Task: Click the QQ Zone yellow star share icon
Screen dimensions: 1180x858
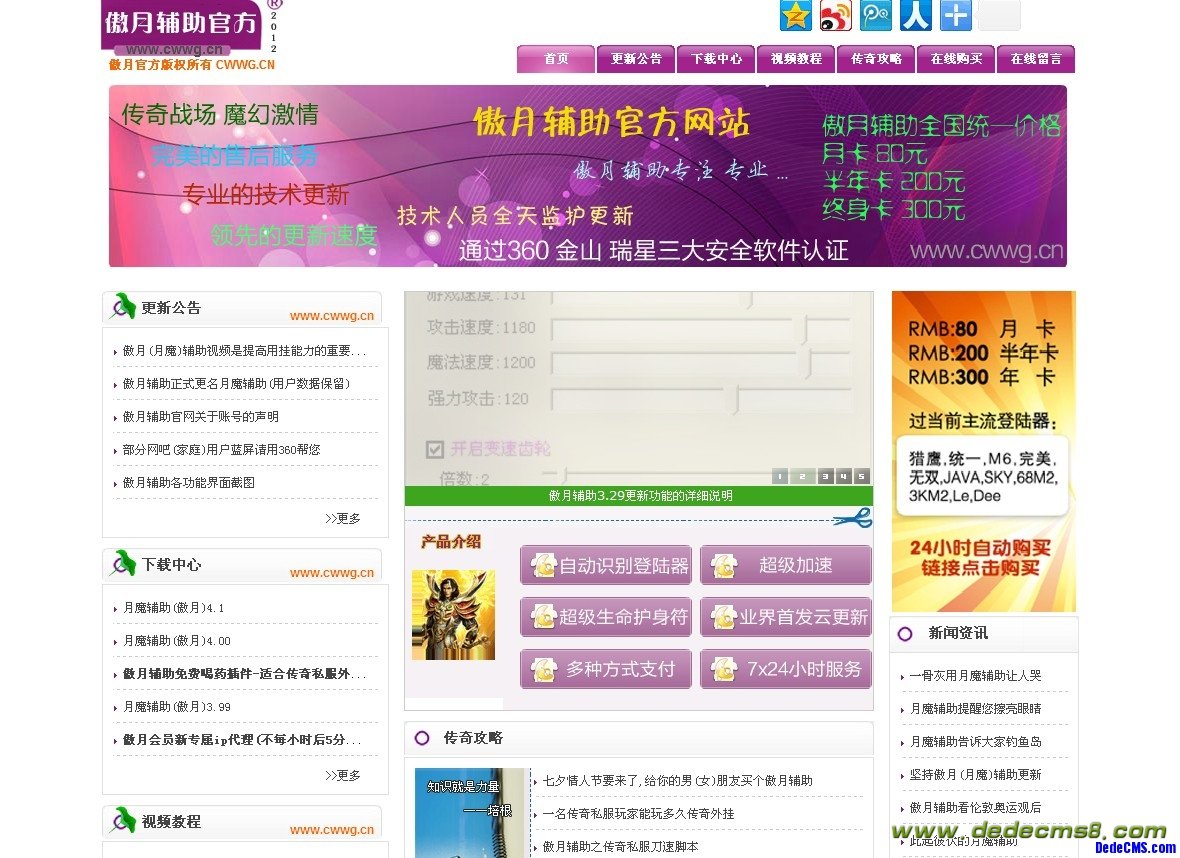Action: pos(795,16)
